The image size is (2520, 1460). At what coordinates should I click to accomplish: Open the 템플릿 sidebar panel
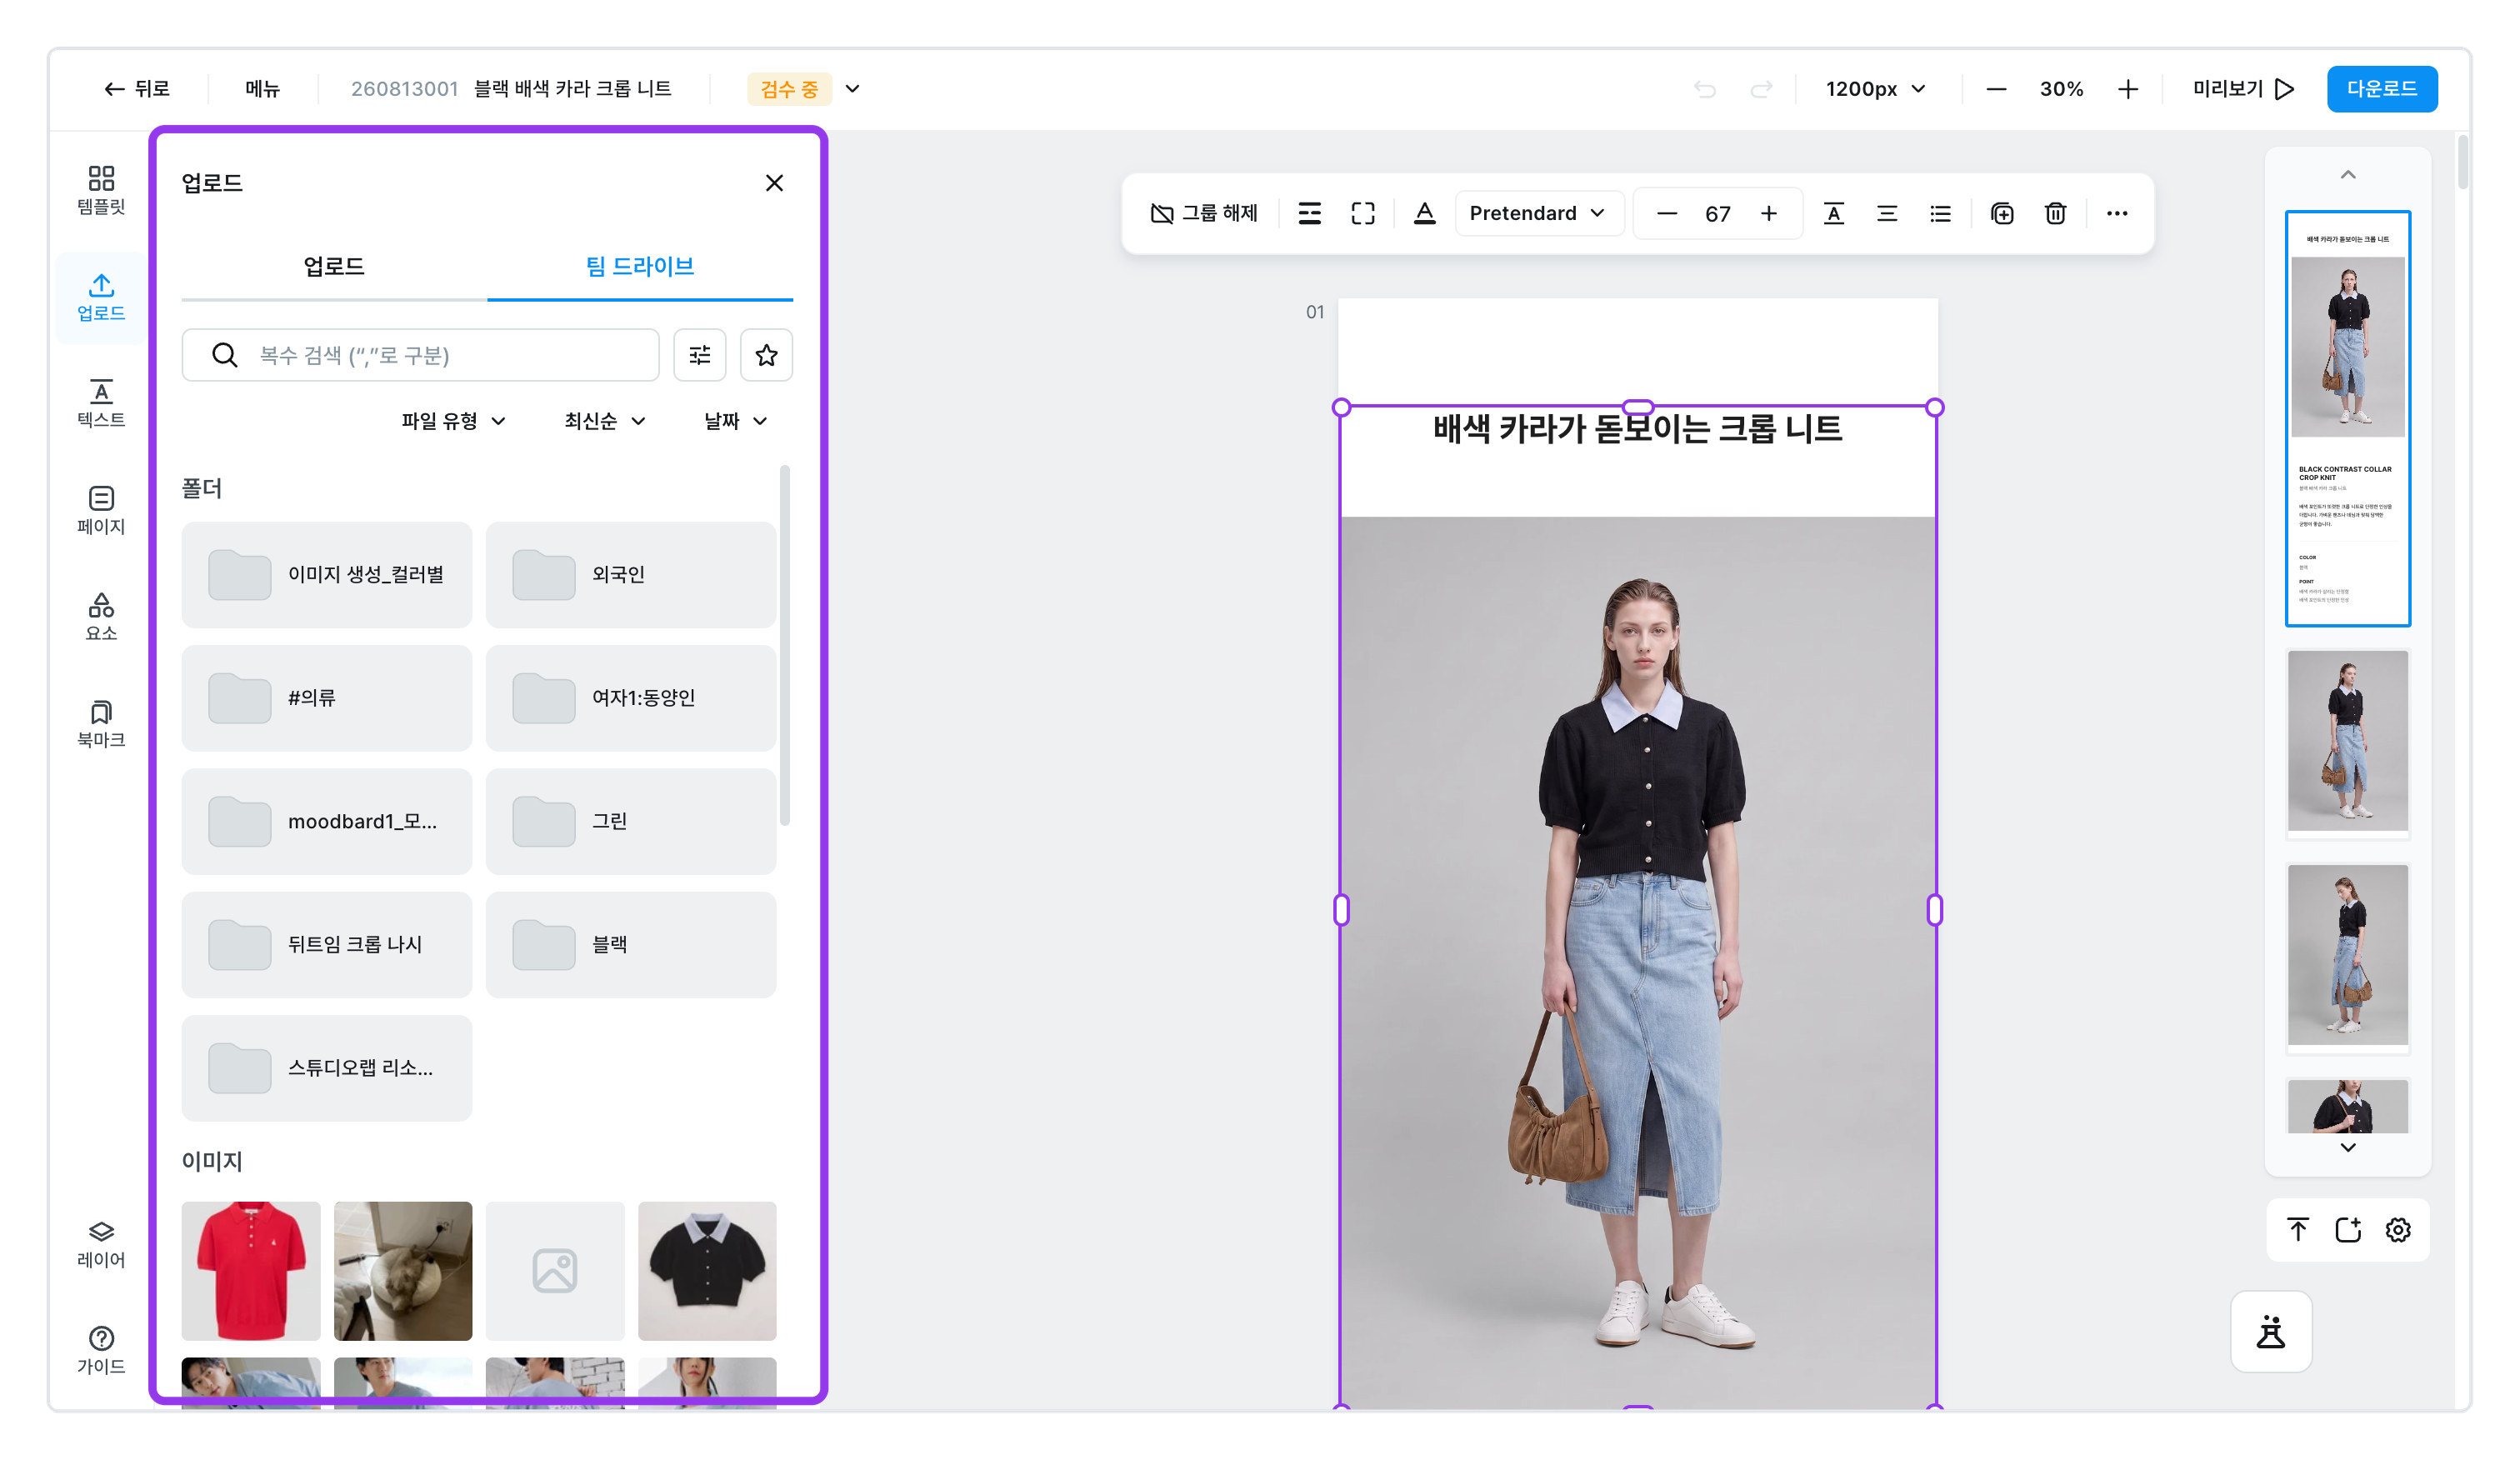tap(101, 190)
